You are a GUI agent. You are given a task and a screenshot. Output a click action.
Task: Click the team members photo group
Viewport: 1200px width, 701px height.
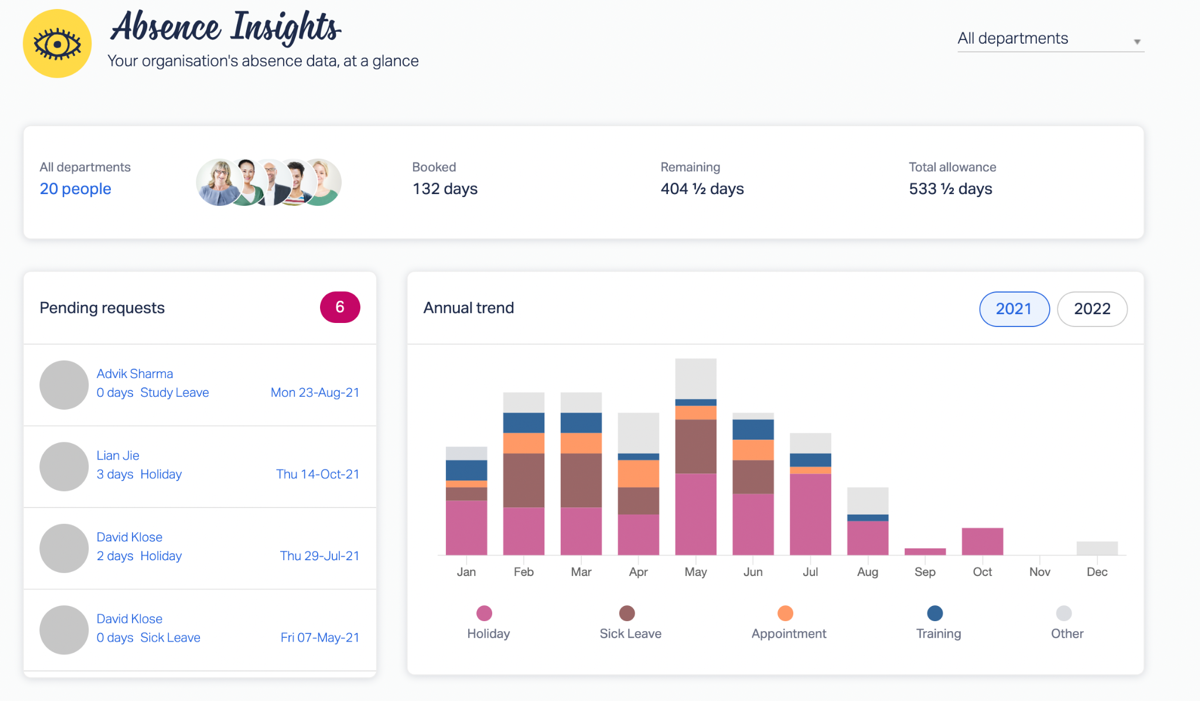point(269,182)
